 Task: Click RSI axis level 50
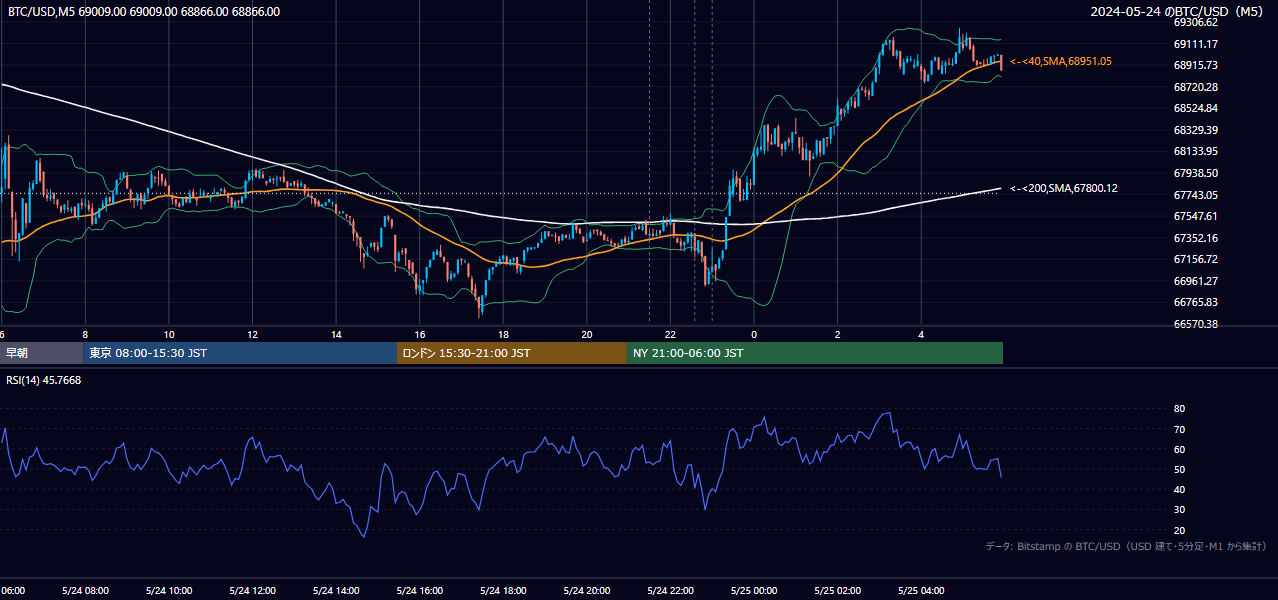click(x=1179, y=469)
